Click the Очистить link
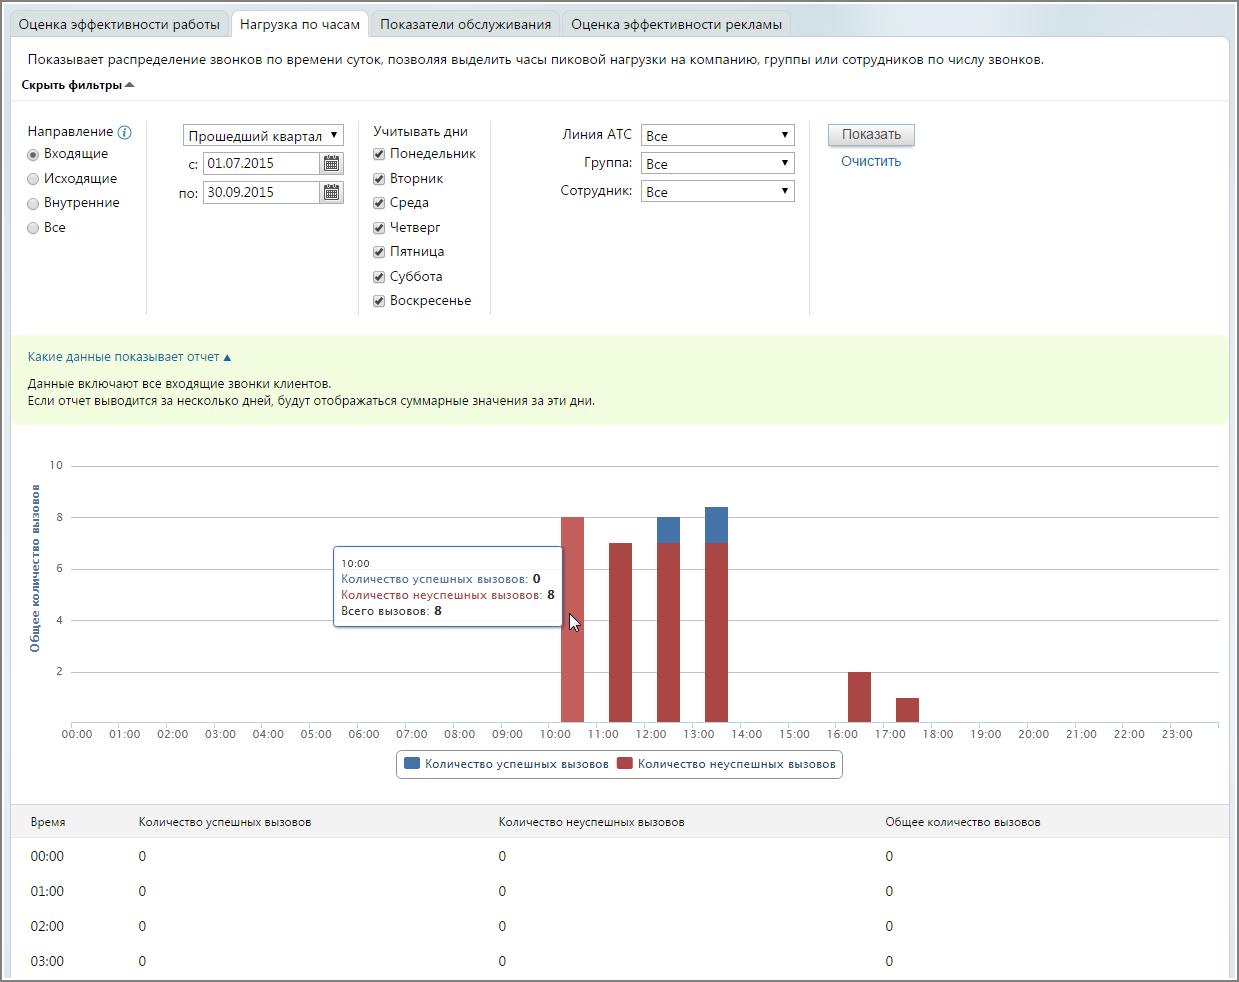 tap(871, 161)
